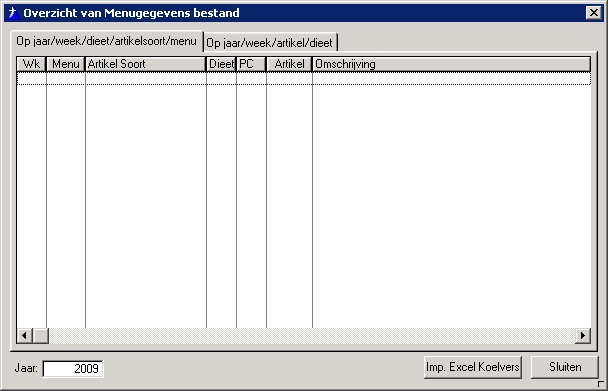
Task: Click the Imp. Excel Koelvers button
Action: 473,367
